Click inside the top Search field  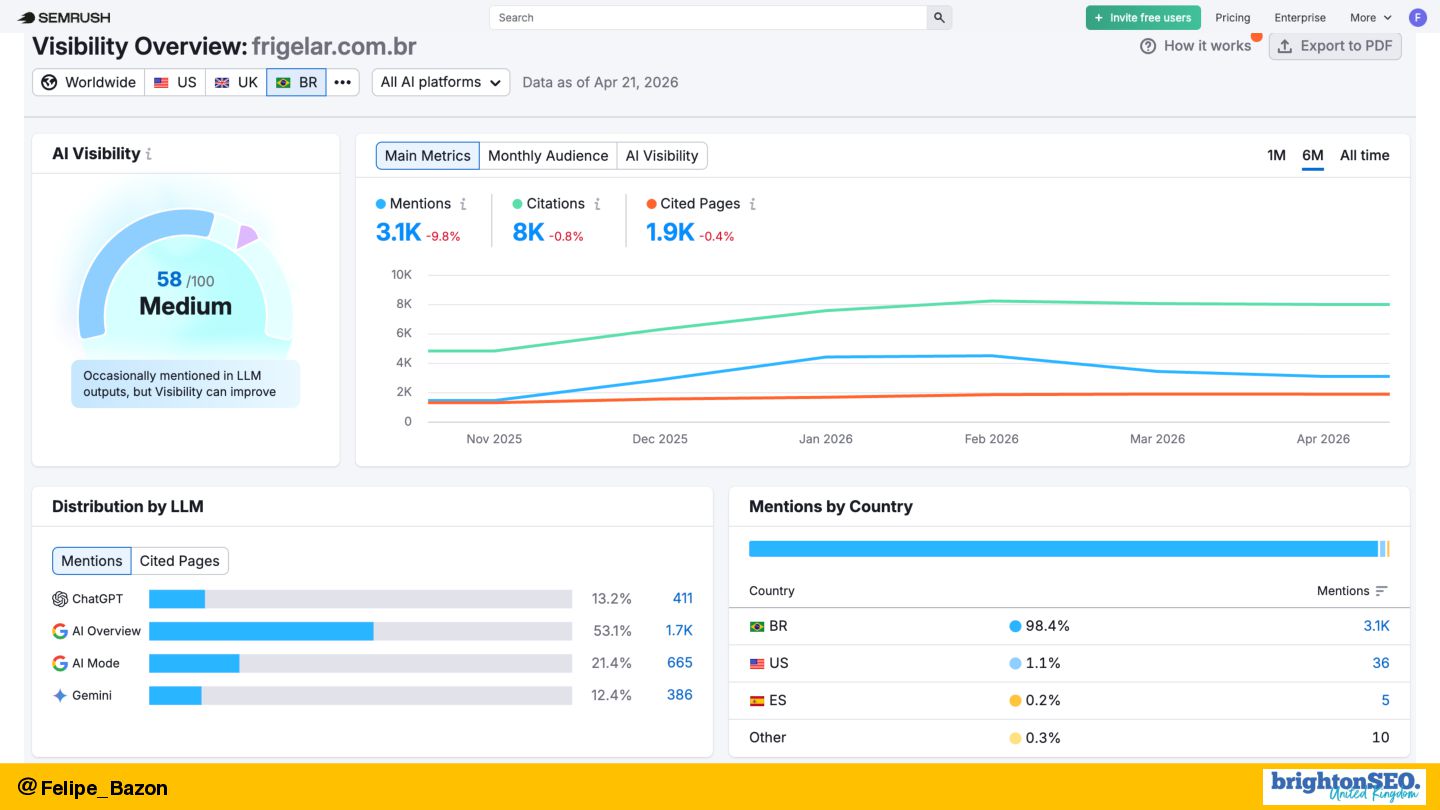tap(708, 17)
